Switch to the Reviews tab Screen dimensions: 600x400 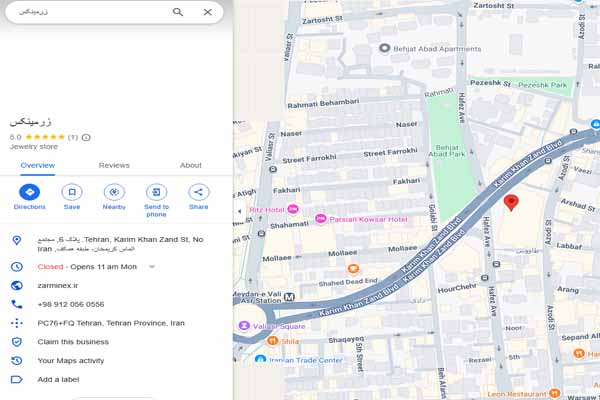[x=114, y=165]
